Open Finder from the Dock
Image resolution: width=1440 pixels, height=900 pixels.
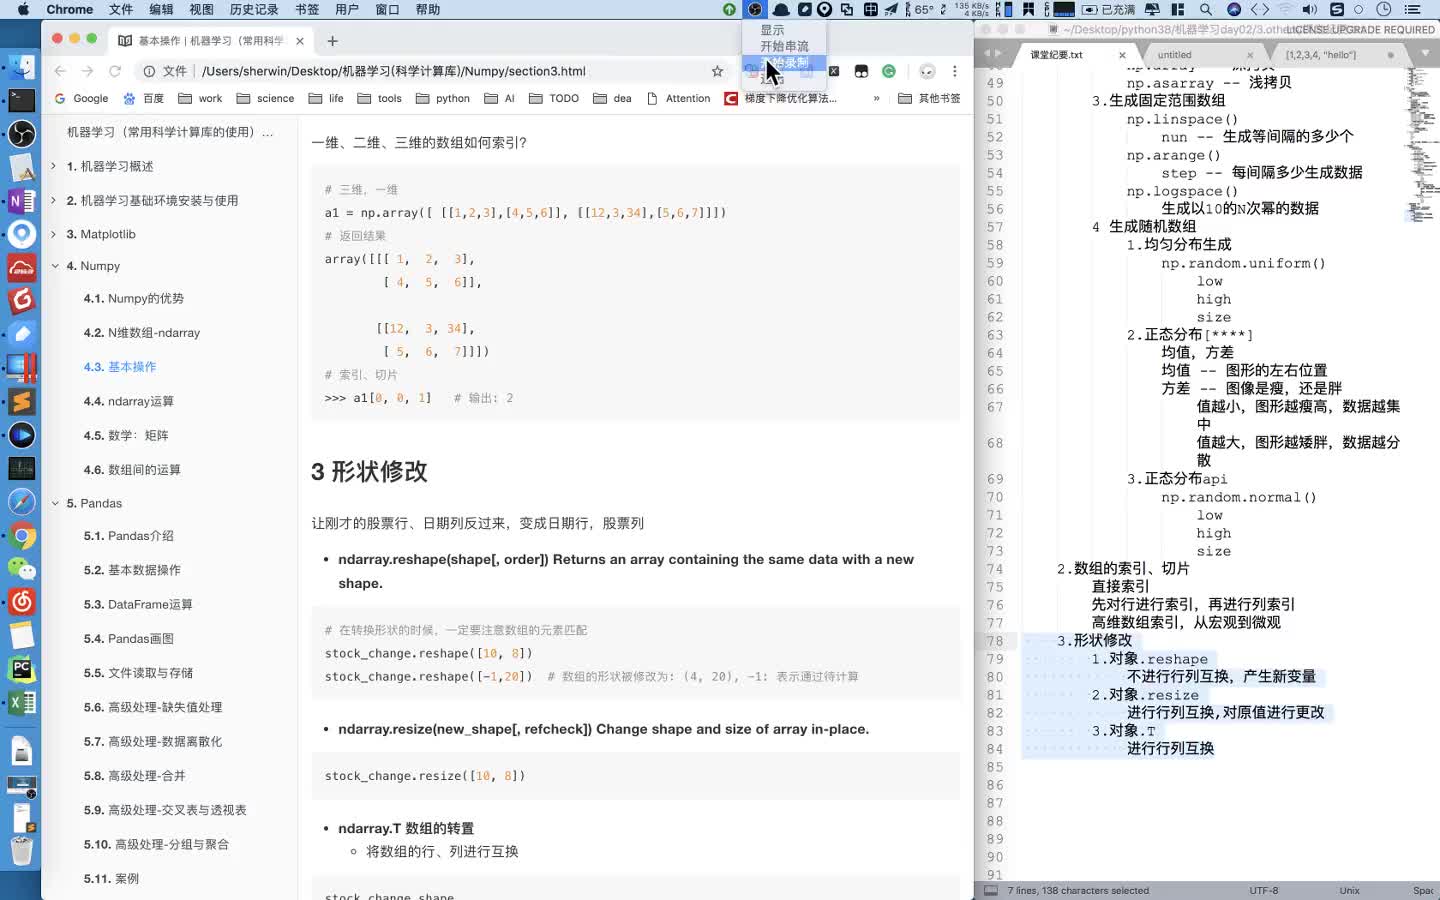tap(21, 67)
